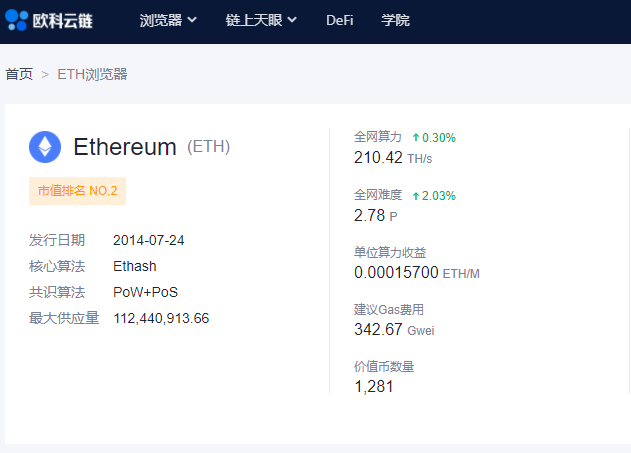Image resolution: width=631 pixels, height=453 pixels.
Task: Open the DeFi menu item
Action: pos(340,20)
